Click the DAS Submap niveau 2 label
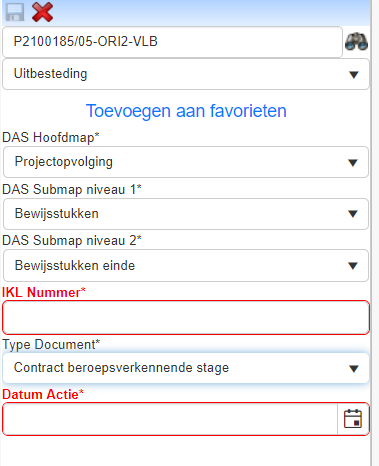379x466 pixels. pos(72,240)
